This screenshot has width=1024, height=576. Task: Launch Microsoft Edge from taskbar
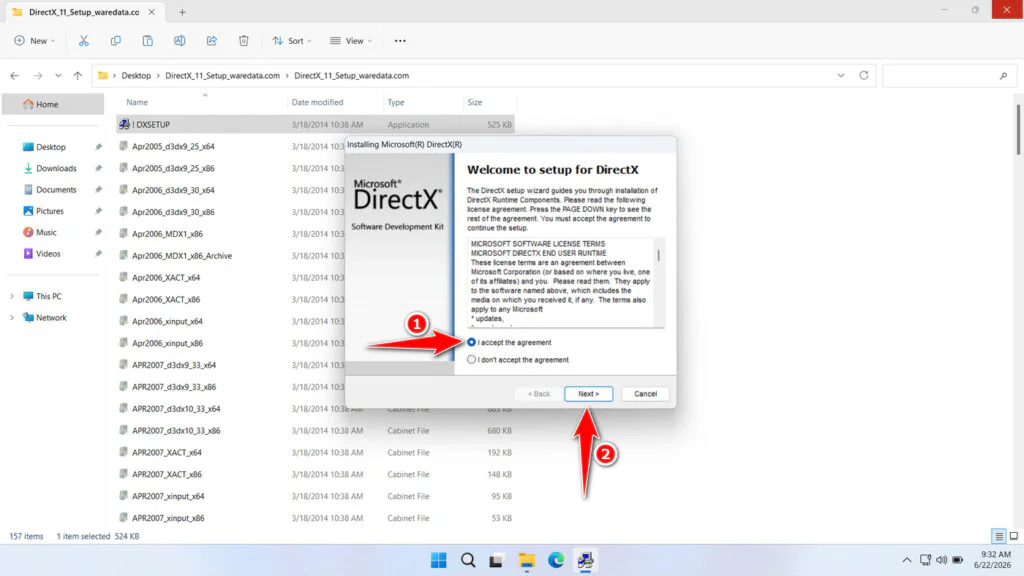[x=556, y=560]
